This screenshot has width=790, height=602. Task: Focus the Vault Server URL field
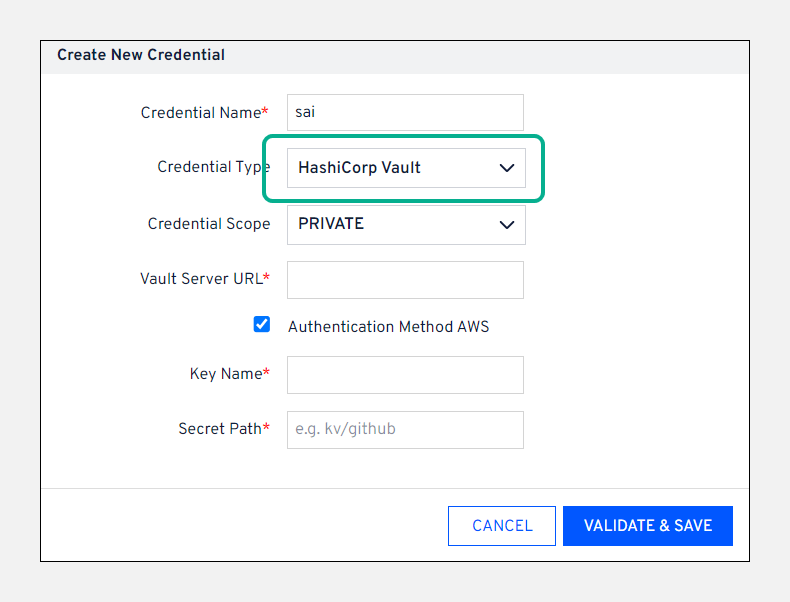coord(405,280)
